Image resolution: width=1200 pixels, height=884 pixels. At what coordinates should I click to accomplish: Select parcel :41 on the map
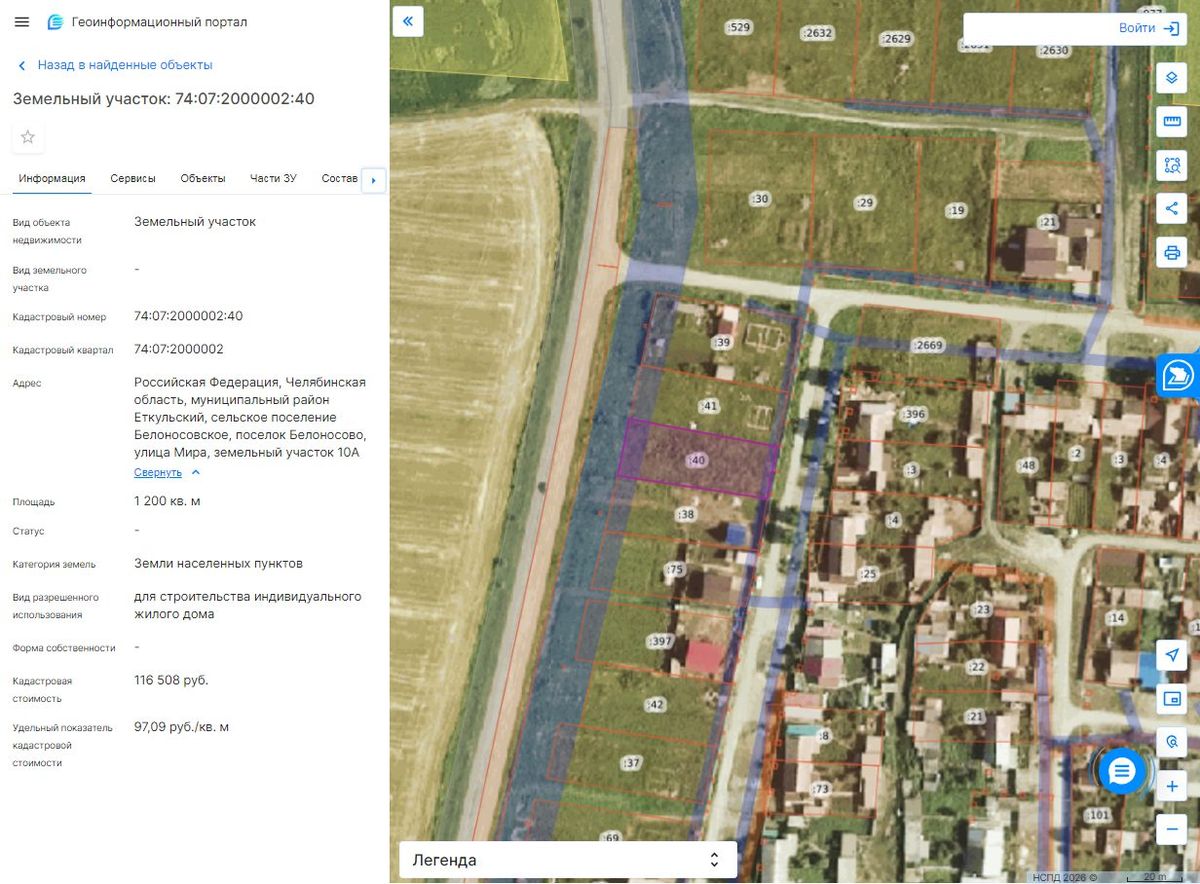click(x=711, y=406)
